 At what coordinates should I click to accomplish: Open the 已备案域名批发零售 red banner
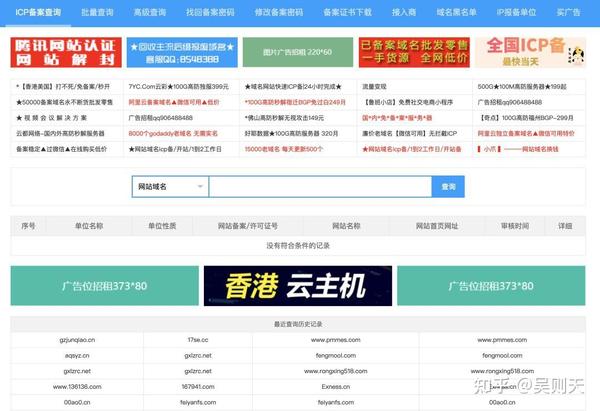tap(414, 52)
